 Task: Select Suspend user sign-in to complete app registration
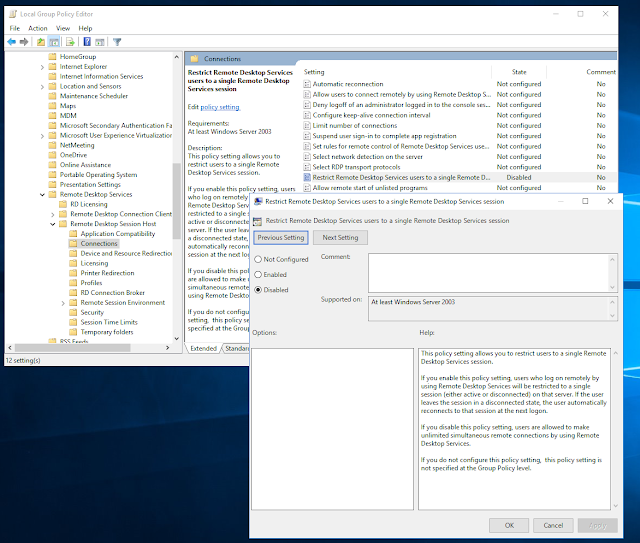(x=384, y=136)
